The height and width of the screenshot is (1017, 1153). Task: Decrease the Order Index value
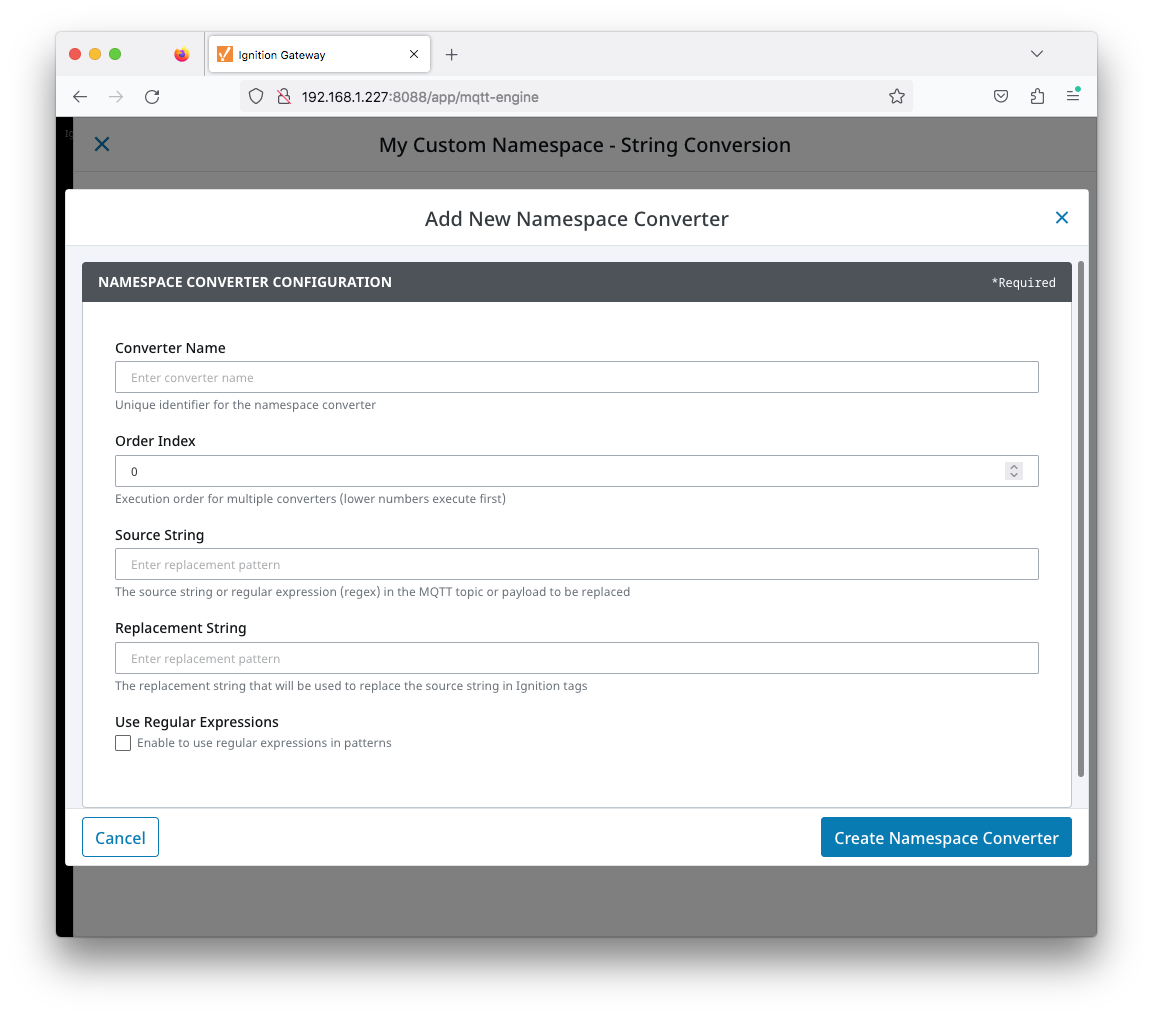(x=1013, y=476)
